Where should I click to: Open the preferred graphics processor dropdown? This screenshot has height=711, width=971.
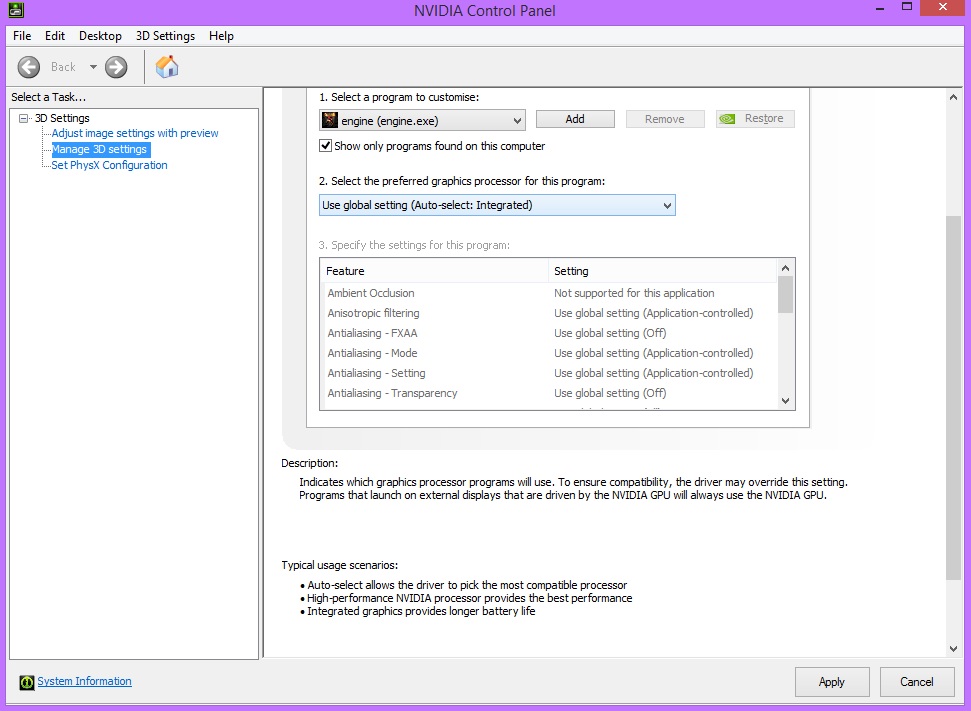point(497,205)
